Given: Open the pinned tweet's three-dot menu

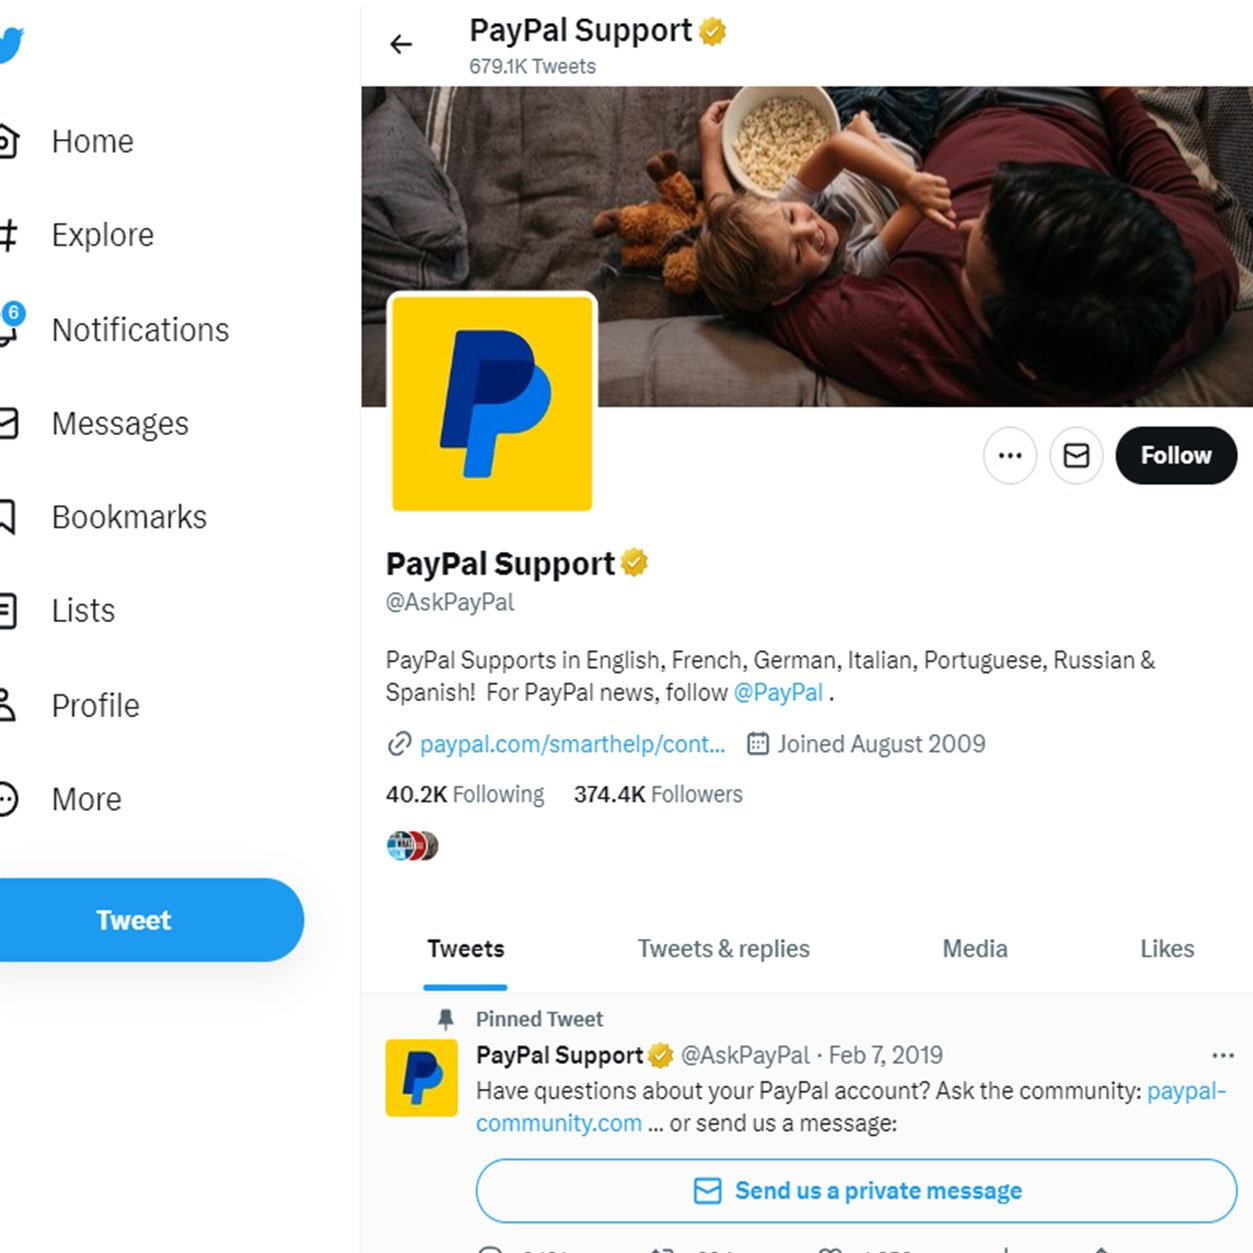Looking at the screenshot, I should [1222, 1055].
